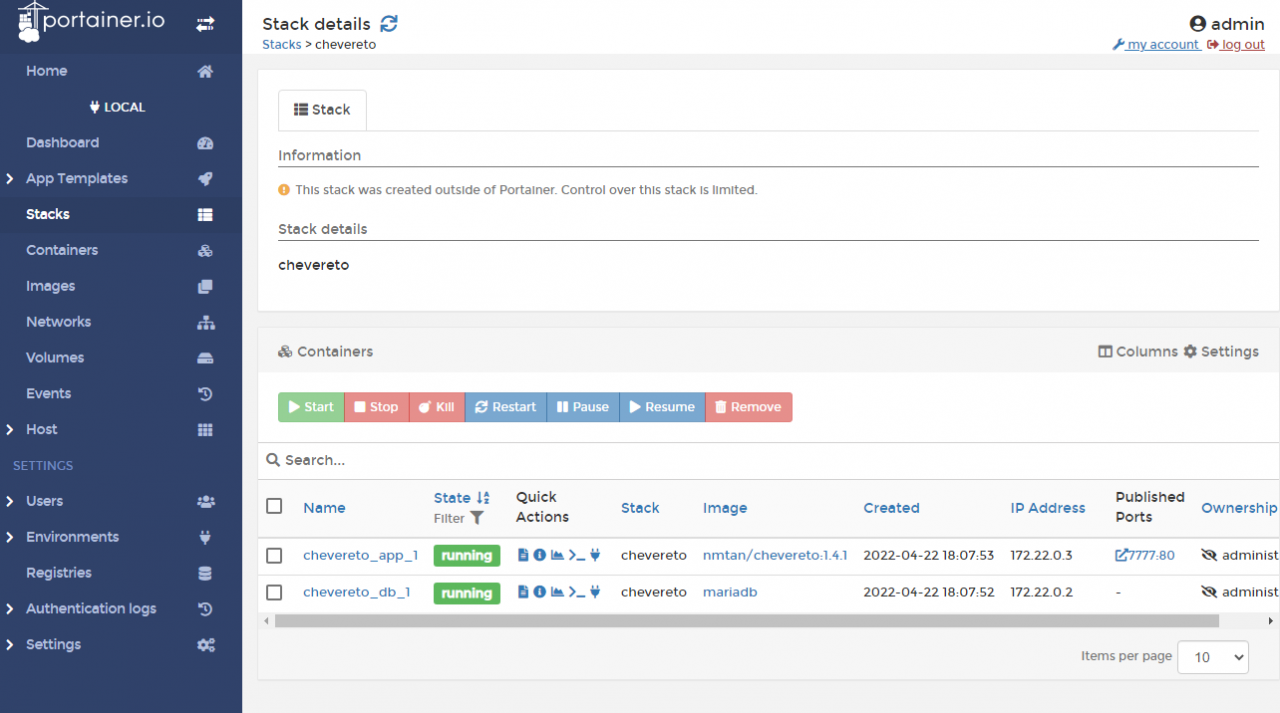Open exec console icon for chevereto_app_1
Viewport: 1280px width, 713px height.
coord(576,555)
